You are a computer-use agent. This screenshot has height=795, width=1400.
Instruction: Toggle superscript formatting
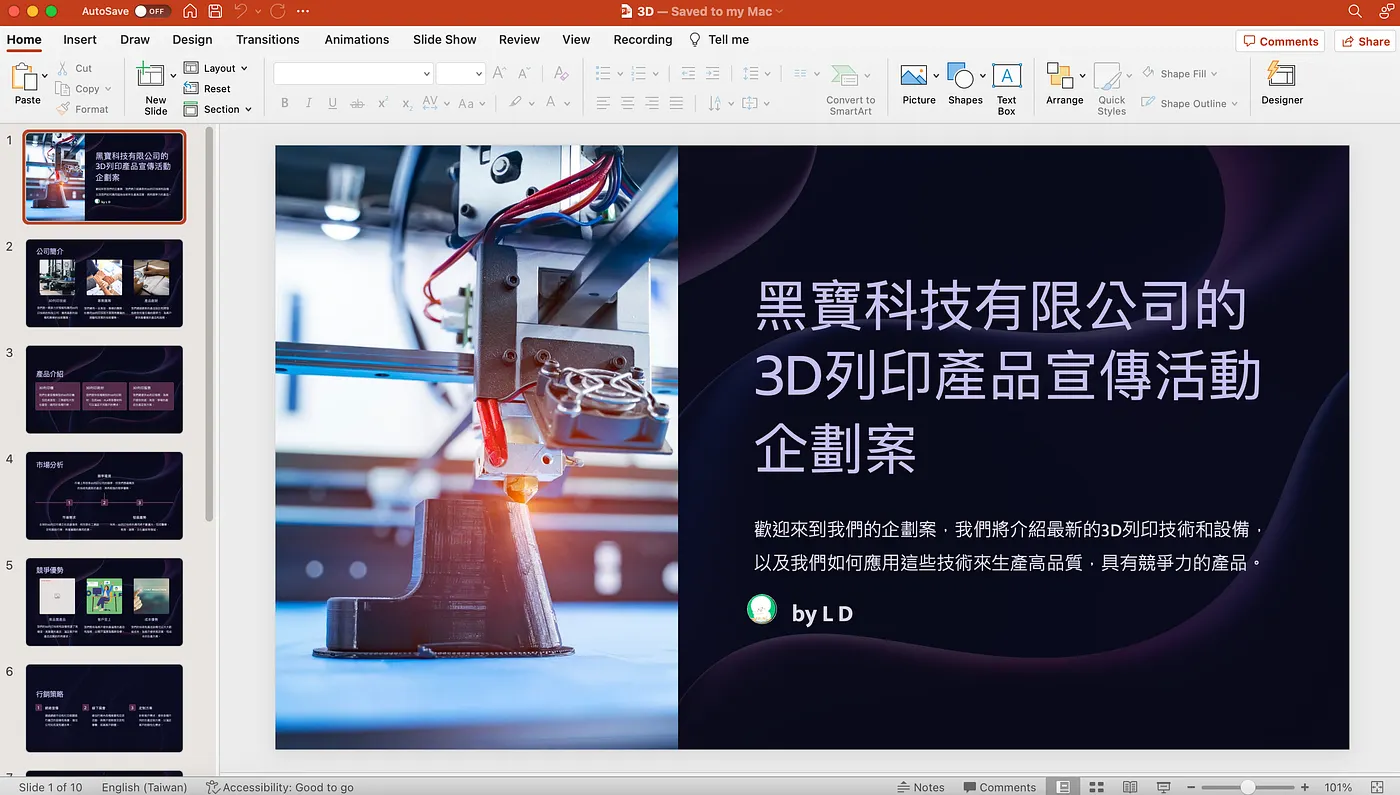382,103
